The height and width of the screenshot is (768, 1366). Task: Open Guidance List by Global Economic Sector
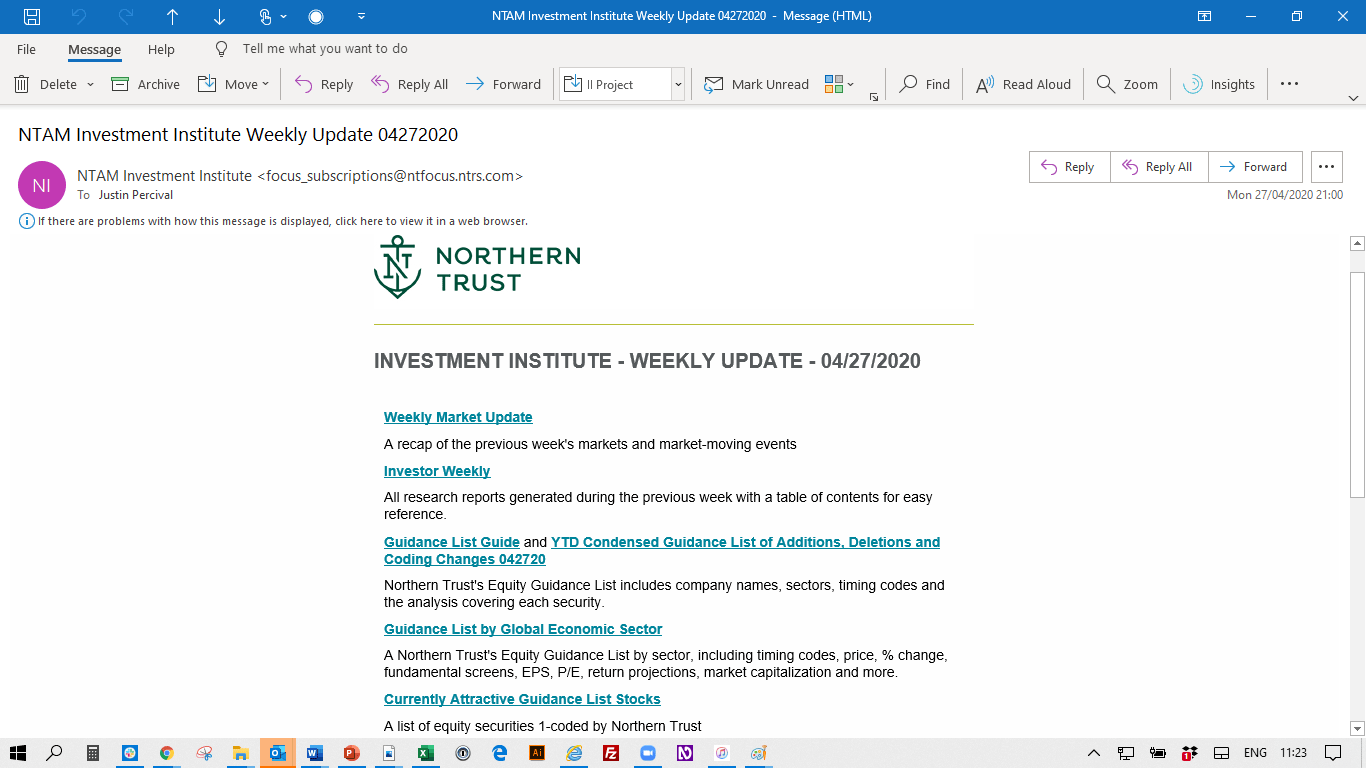pos(523,629)
